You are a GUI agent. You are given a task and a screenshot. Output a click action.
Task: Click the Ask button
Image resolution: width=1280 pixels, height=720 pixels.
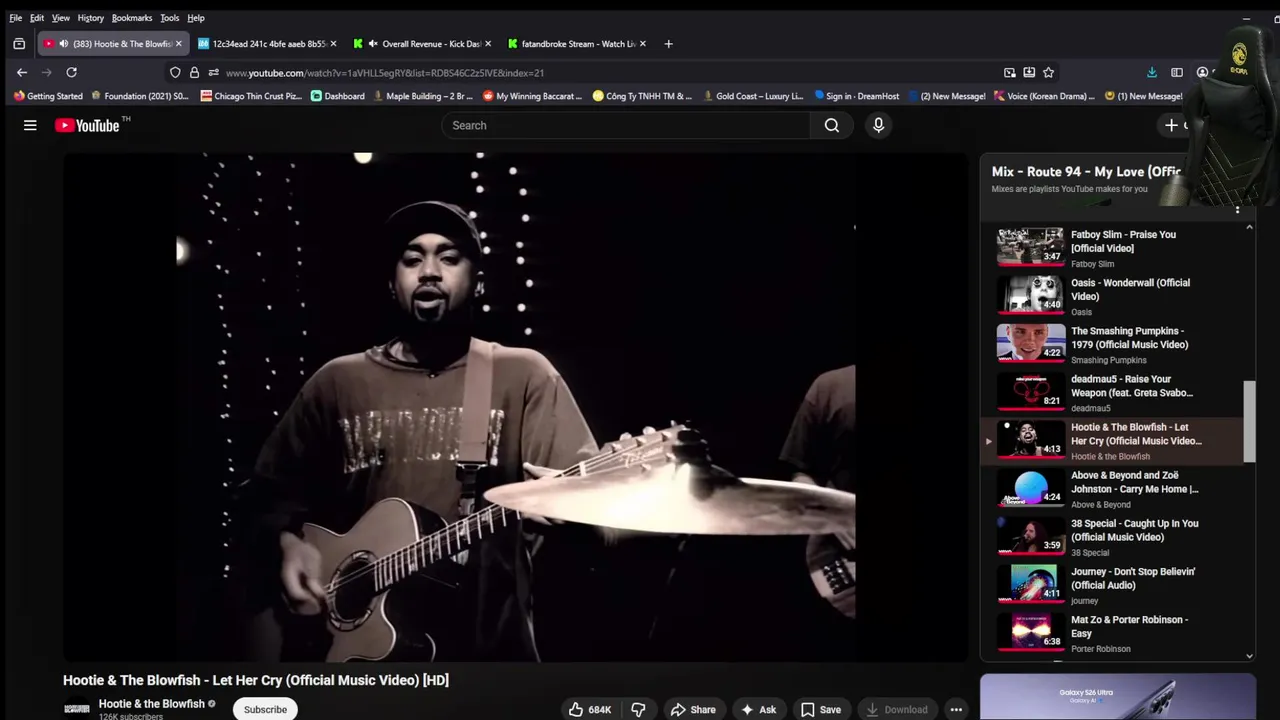point(758,709)
